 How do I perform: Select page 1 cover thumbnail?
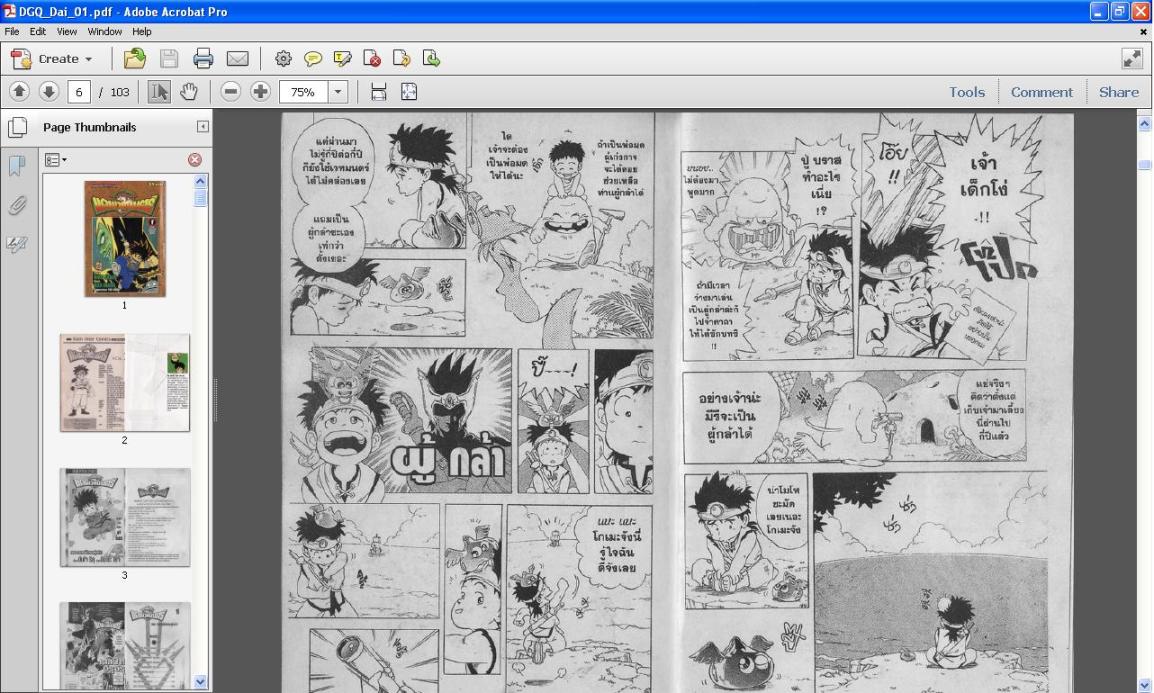pyautogui.click(x=124, y=239)
